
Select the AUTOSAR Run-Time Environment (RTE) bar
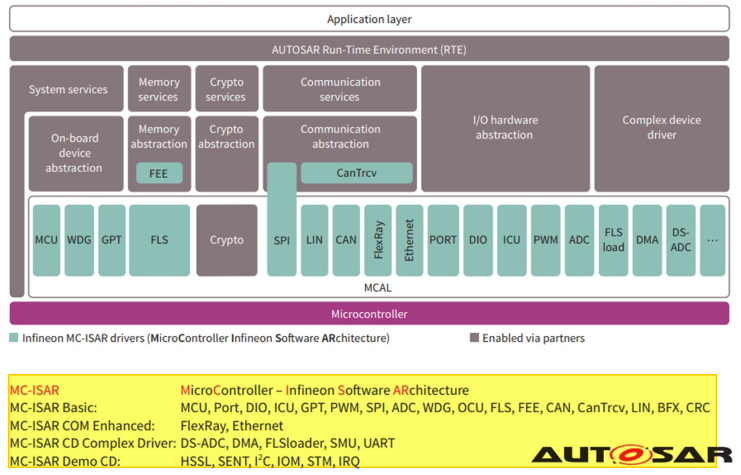pos(369,49)
